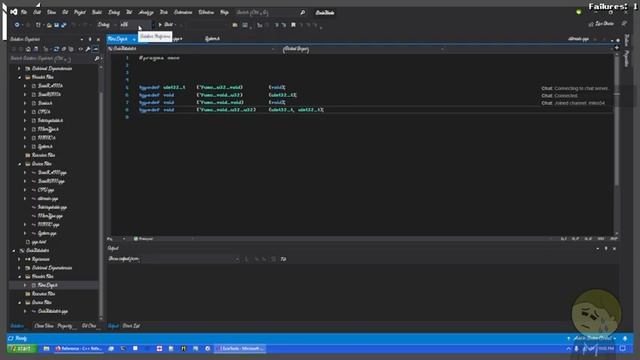Screen dimensions: 640x360
Task: Switch to the System.h editor tab
Action: pyautogui.click(x=212, y=39)
